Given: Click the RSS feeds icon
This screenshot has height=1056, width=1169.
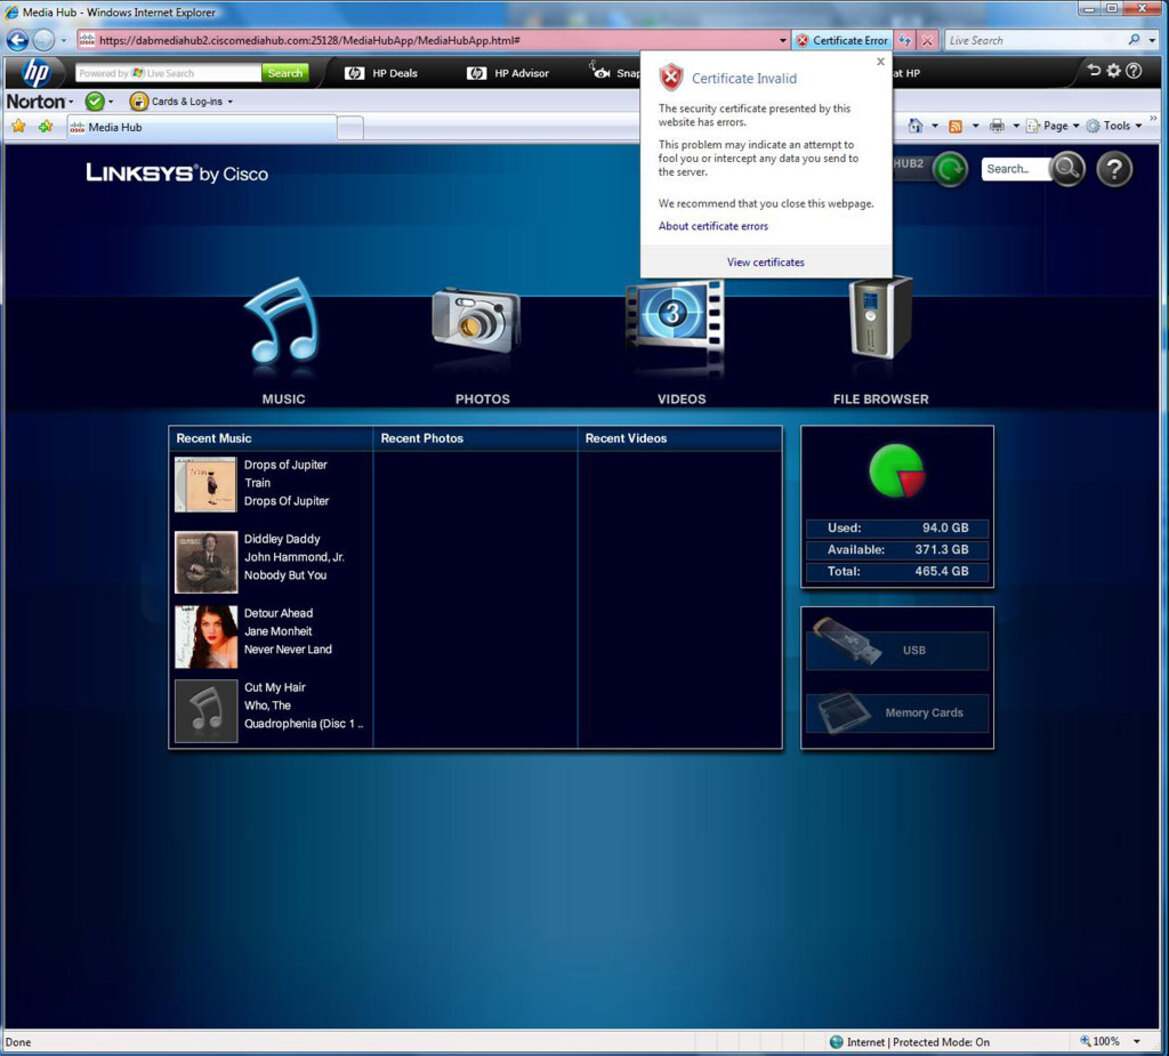Looking at the screenshot, I should pos(955,126).
